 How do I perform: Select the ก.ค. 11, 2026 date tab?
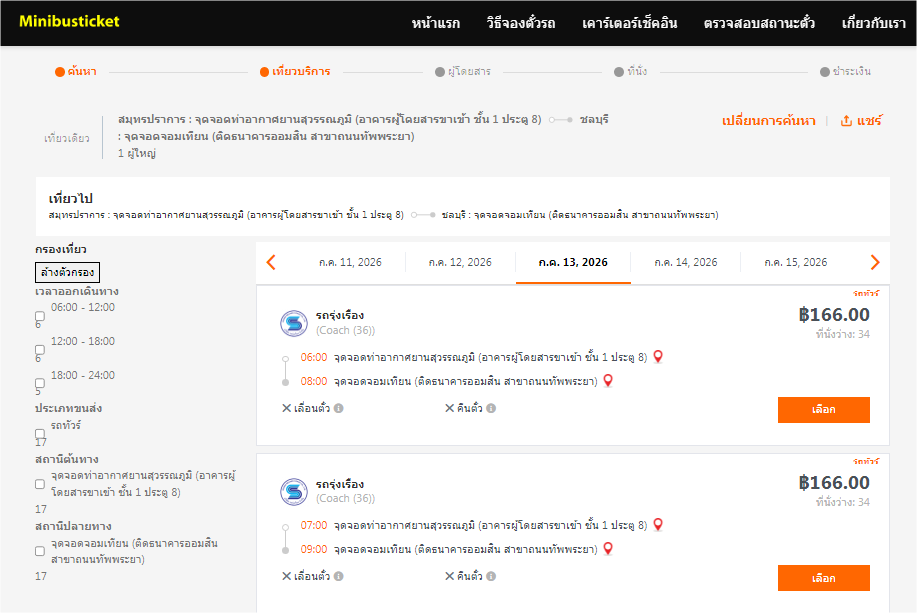pos(350,262)
